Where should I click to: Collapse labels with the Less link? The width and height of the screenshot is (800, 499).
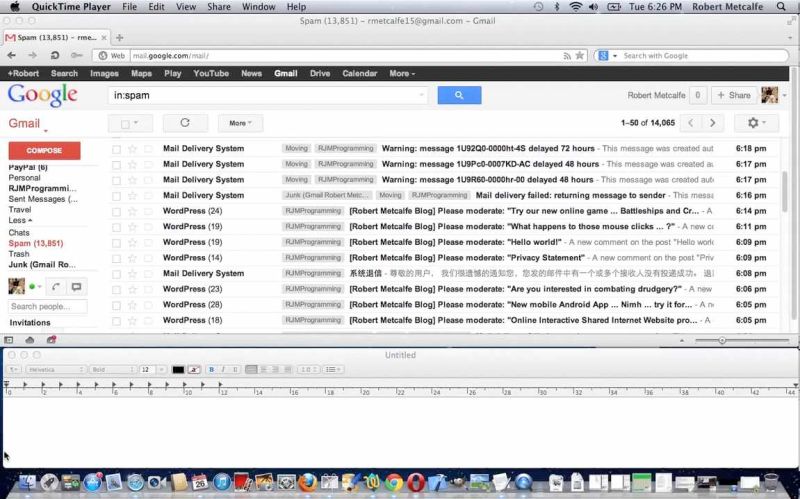tap(20, 220)
